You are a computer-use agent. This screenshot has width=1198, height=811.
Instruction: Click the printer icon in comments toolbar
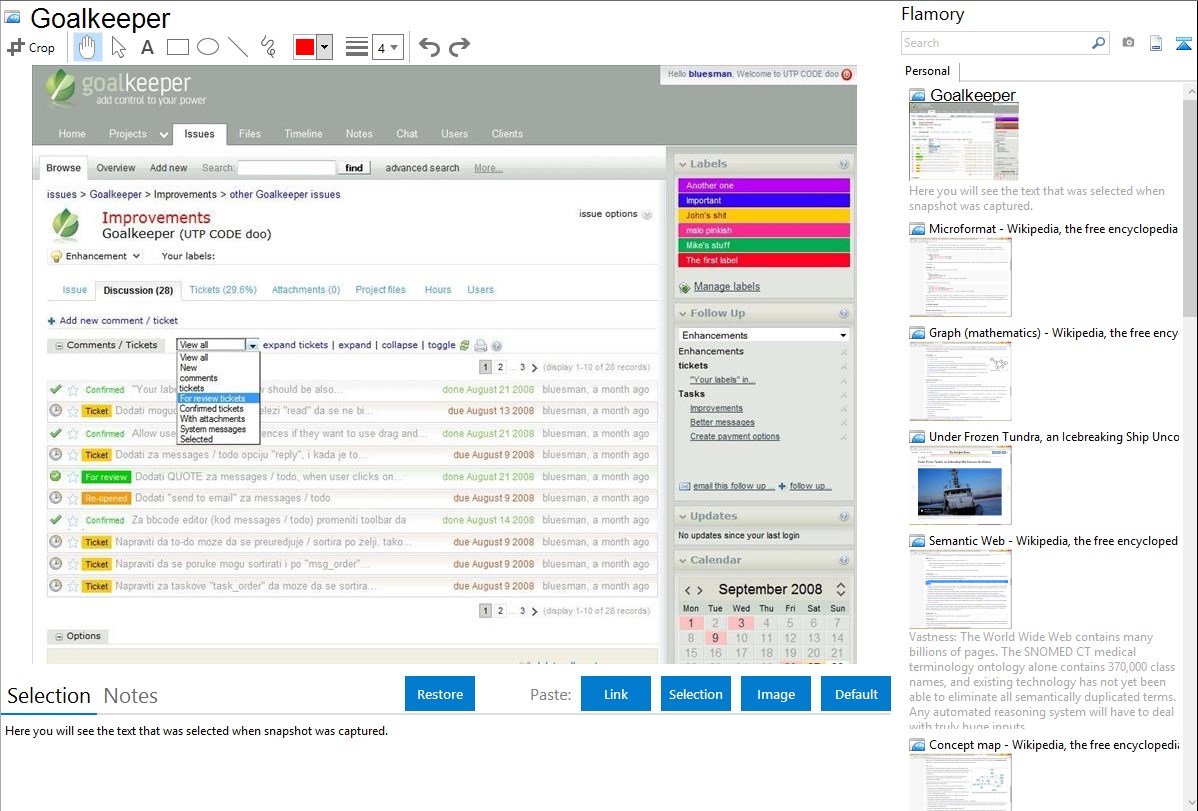pyautogui.click(x=481, y=345)
